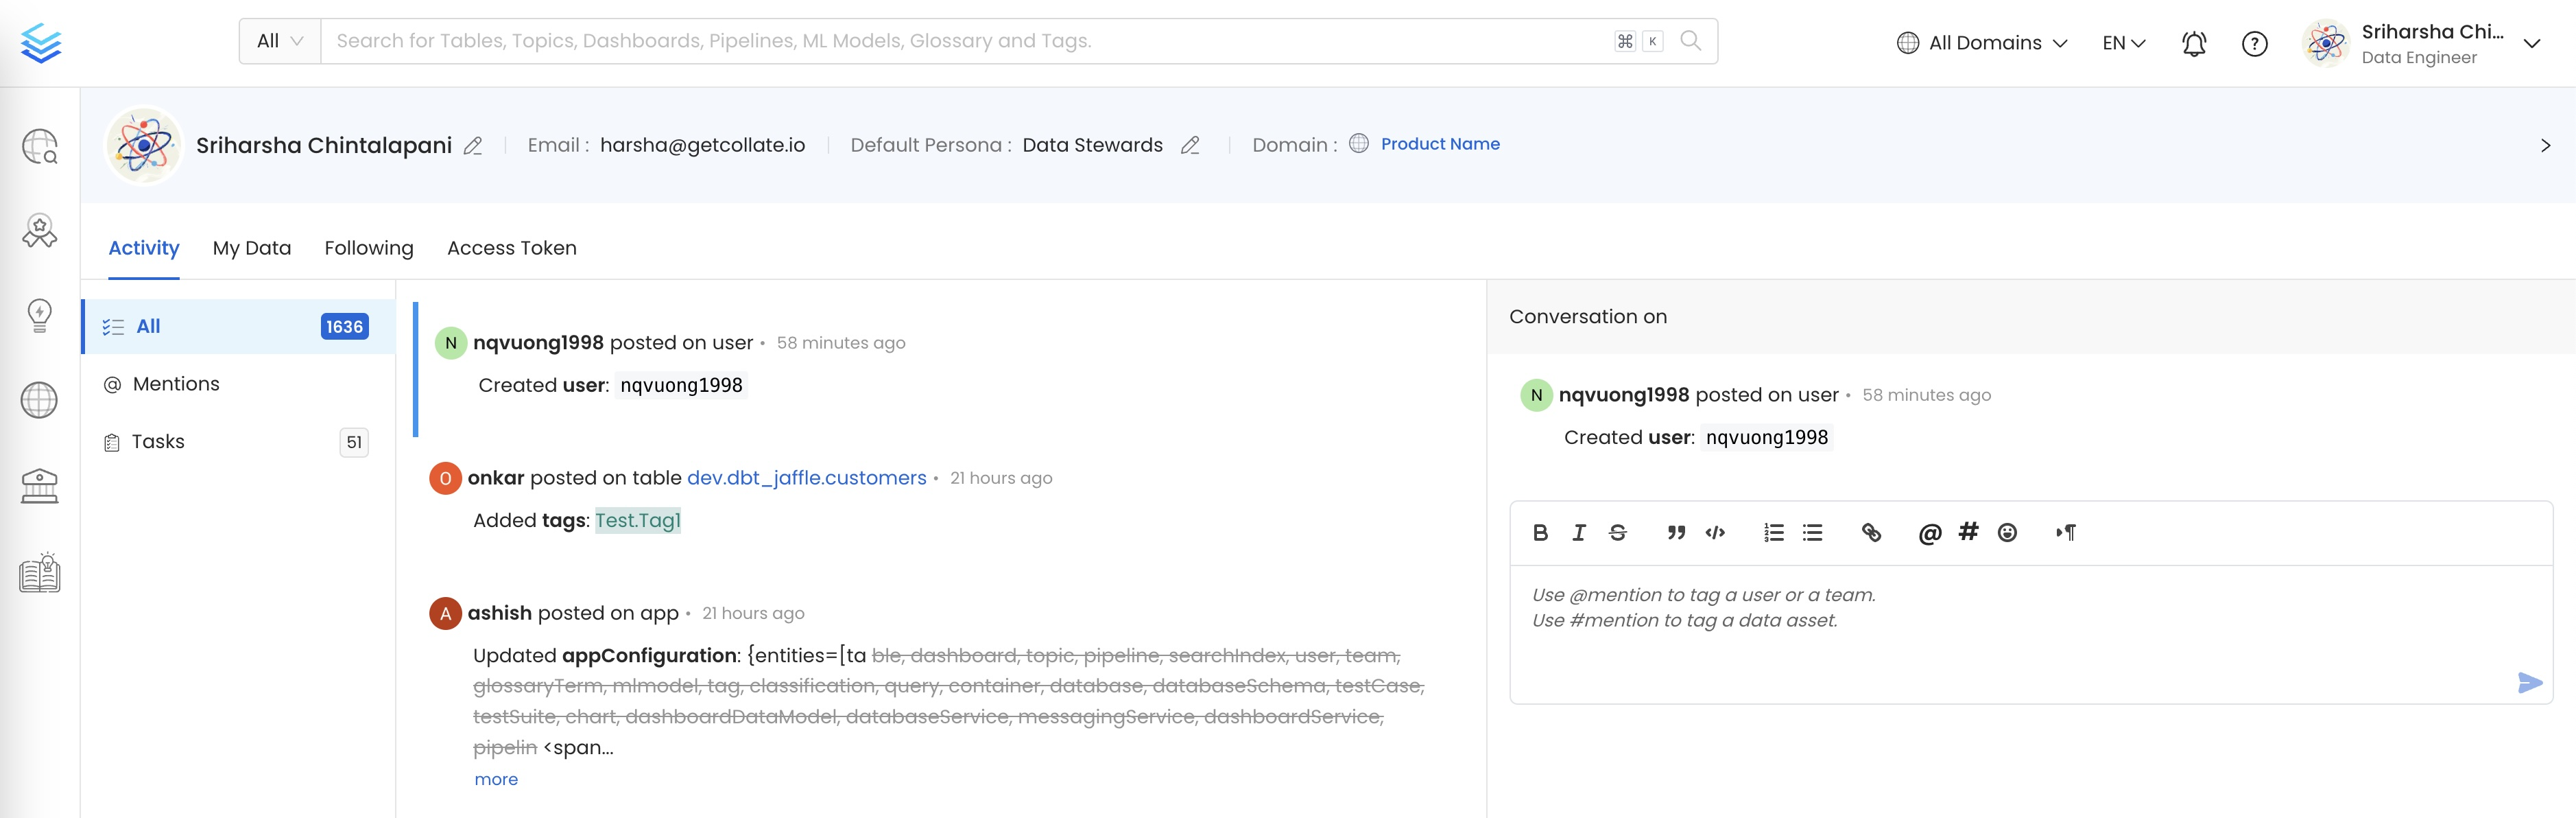The image size is (2576, 818).
Task: Click more to expand ashish's post
Action: click(x=495, y=779)
